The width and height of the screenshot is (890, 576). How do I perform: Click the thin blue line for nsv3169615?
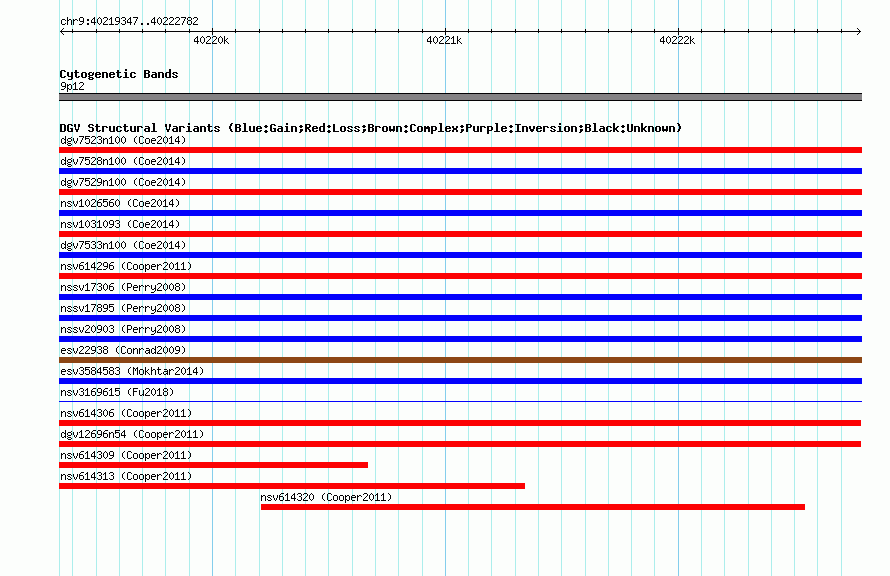[x=460, y=402]
